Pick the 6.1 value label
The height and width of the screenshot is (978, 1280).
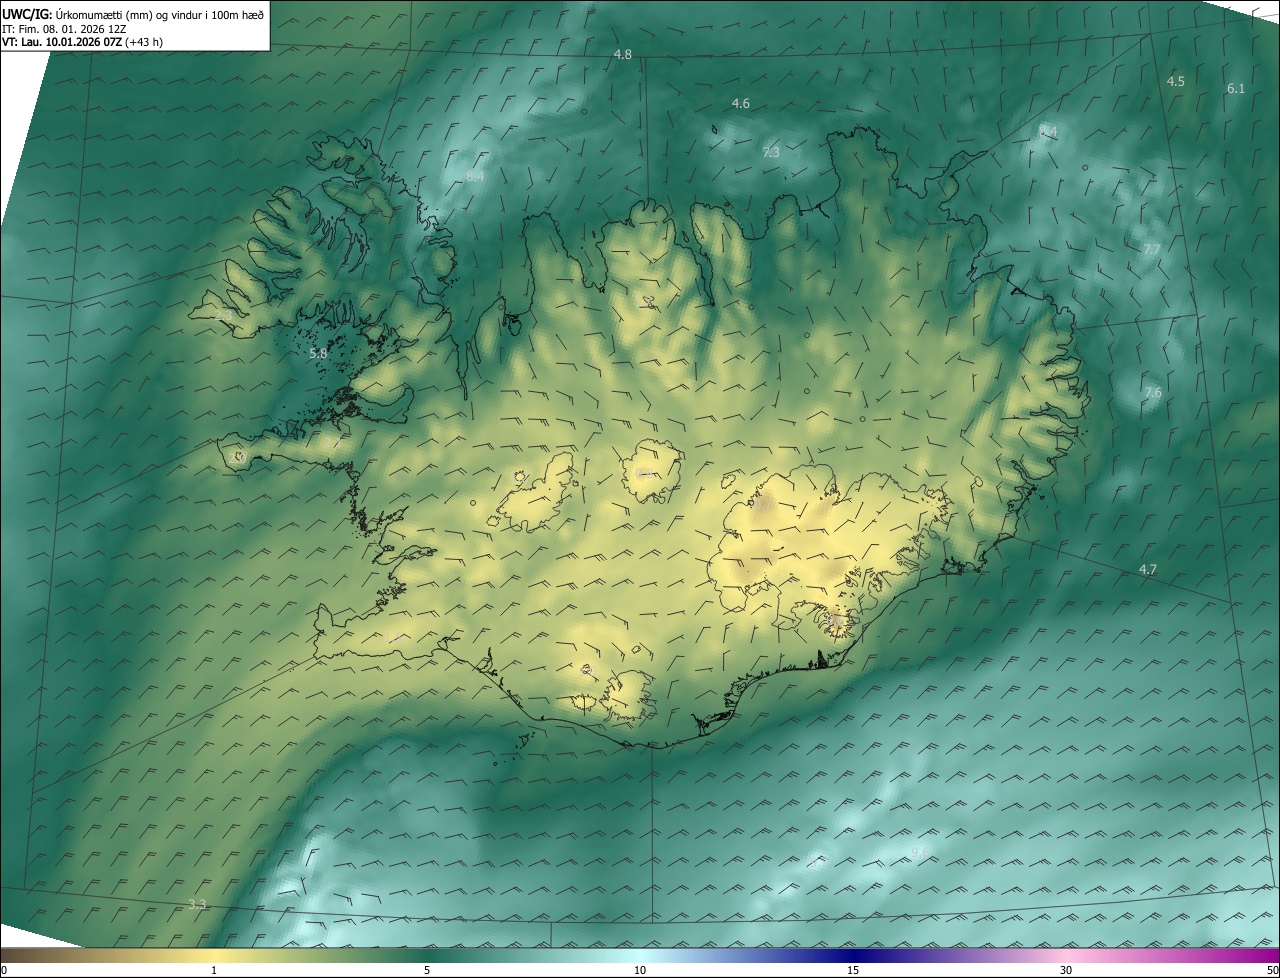point(1236,88)
